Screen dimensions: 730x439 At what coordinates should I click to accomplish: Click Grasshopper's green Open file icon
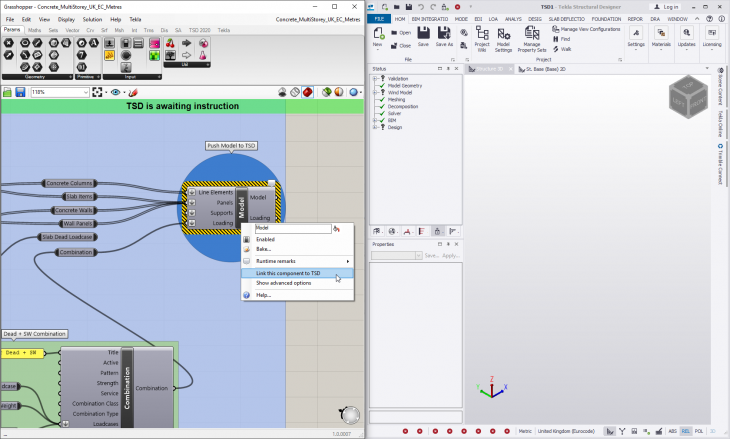pos(7,92)
